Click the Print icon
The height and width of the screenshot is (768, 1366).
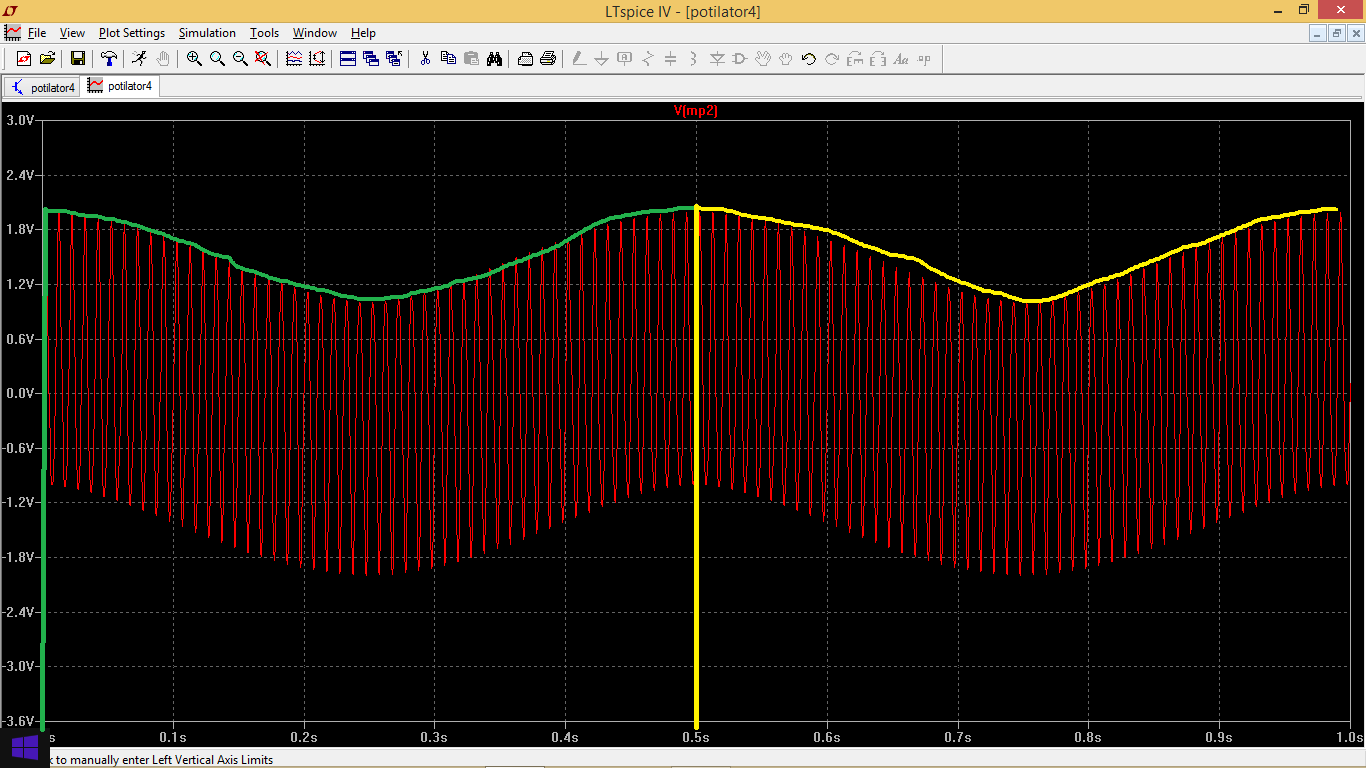point(548,59)
